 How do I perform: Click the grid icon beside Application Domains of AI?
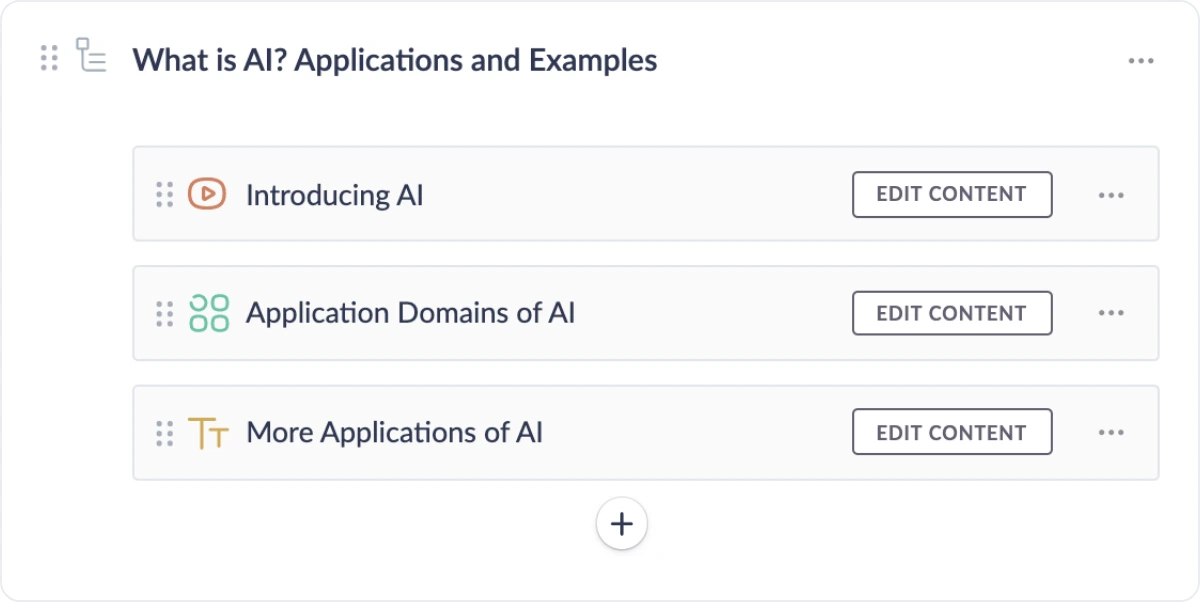click(x=208, y=313)
